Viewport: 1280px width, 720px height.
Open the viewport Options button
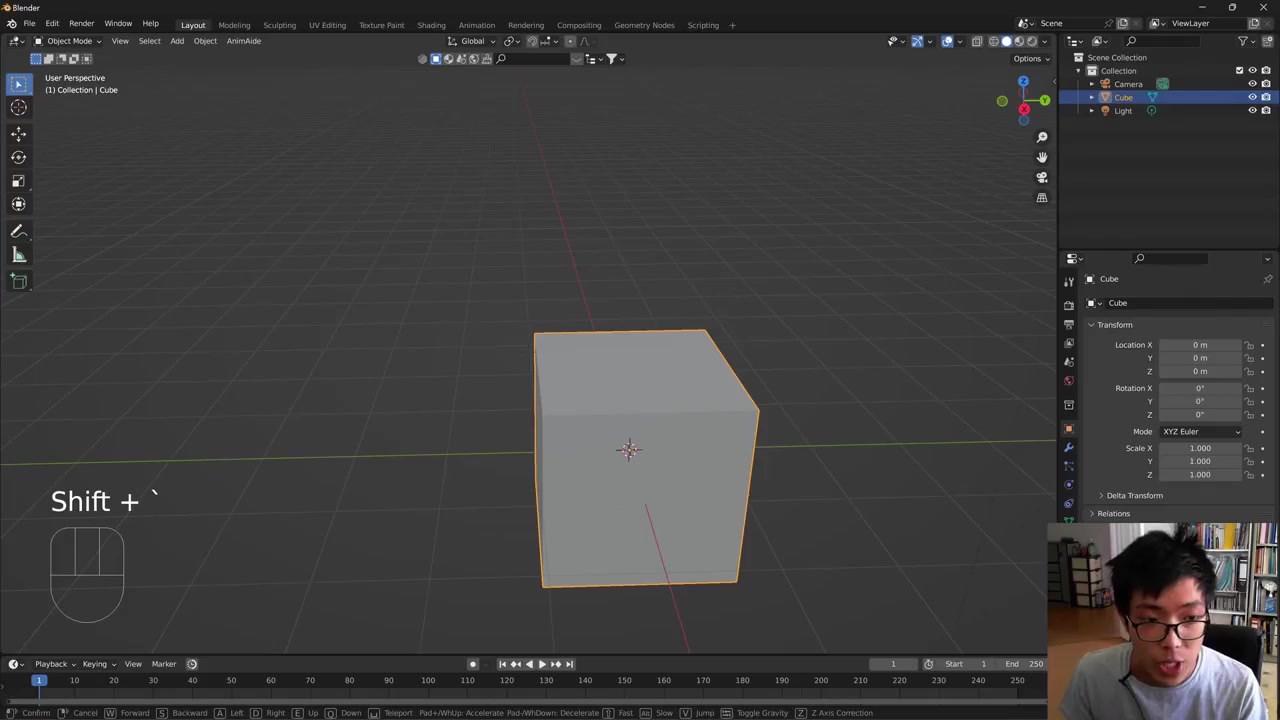(x=1030, y=59)
